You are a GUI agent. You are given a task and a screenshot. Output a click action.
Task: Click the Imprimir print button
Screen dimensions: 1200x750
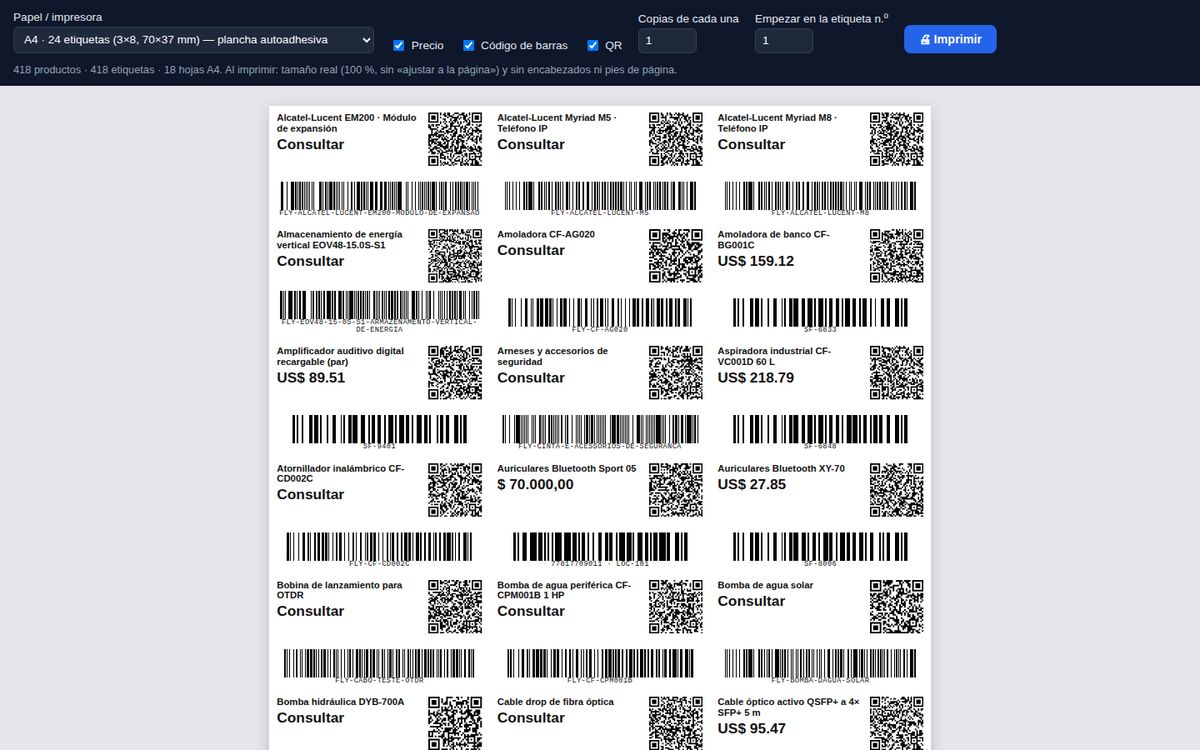pos(950,39)
